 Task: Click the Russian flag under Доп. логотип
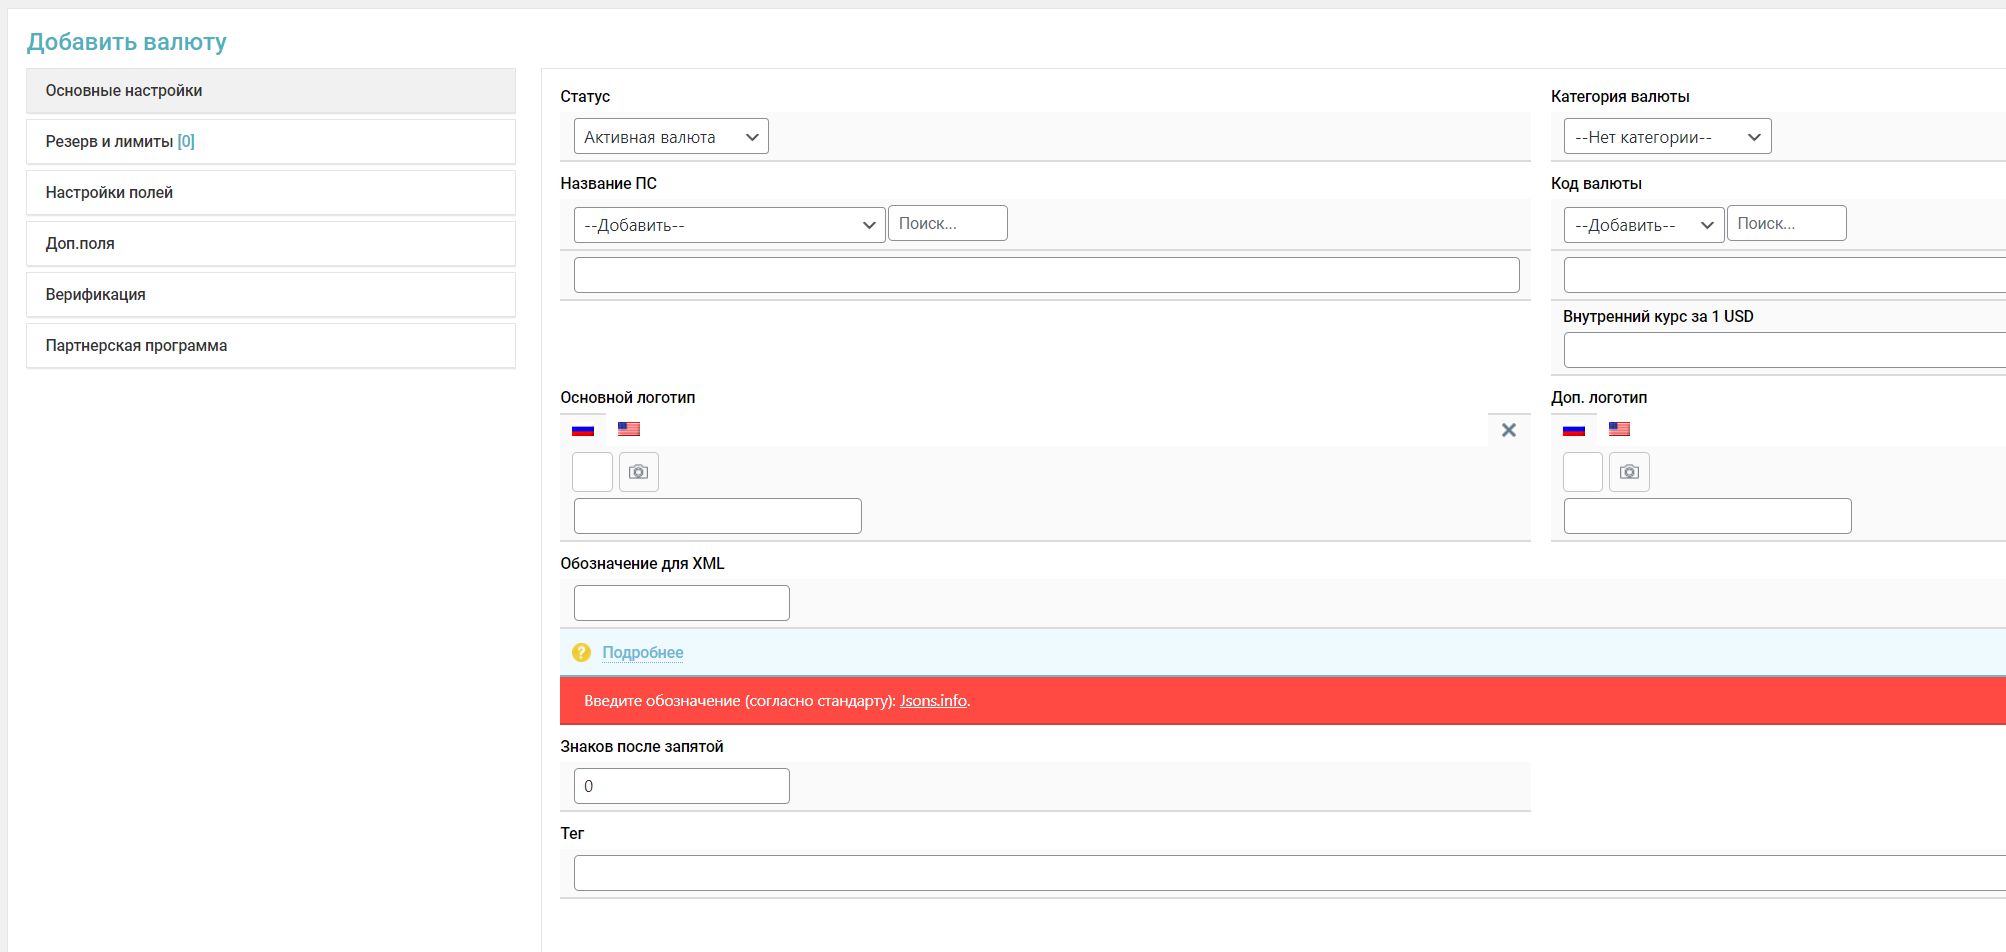[1574, 430]
